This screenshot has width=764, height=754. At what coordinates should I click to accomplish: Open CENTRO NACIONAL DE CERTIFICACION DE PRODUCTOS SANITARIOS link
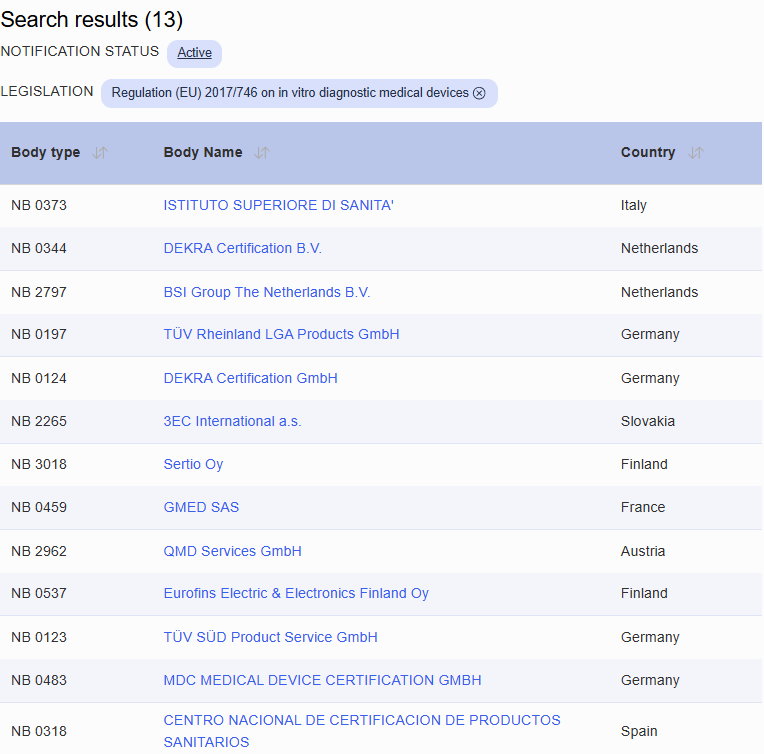tap(362, 731)
